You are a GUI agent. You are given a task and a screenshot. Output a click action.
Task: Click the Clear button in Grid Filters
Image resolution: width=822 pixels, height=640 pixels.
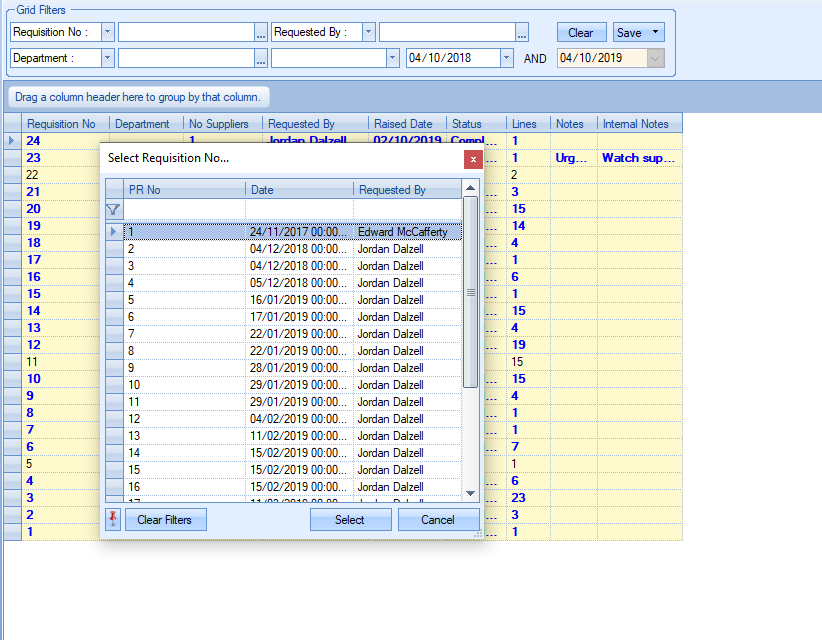coord(581,33)
